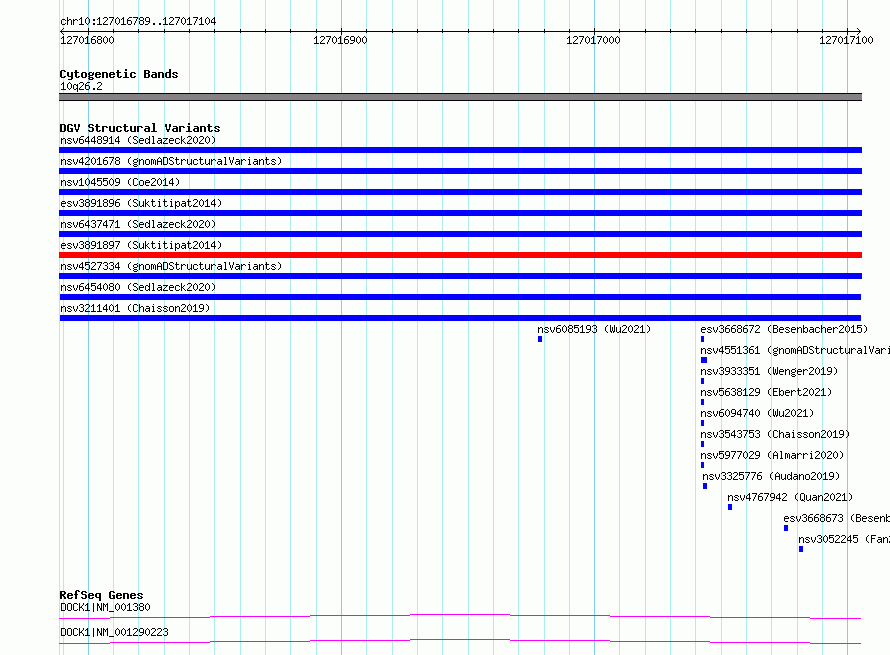Open variant nsv5977029 (Almarri2020) label
Image resolution: width=890 pixels, height=655 pixels.
click(772, 455)
